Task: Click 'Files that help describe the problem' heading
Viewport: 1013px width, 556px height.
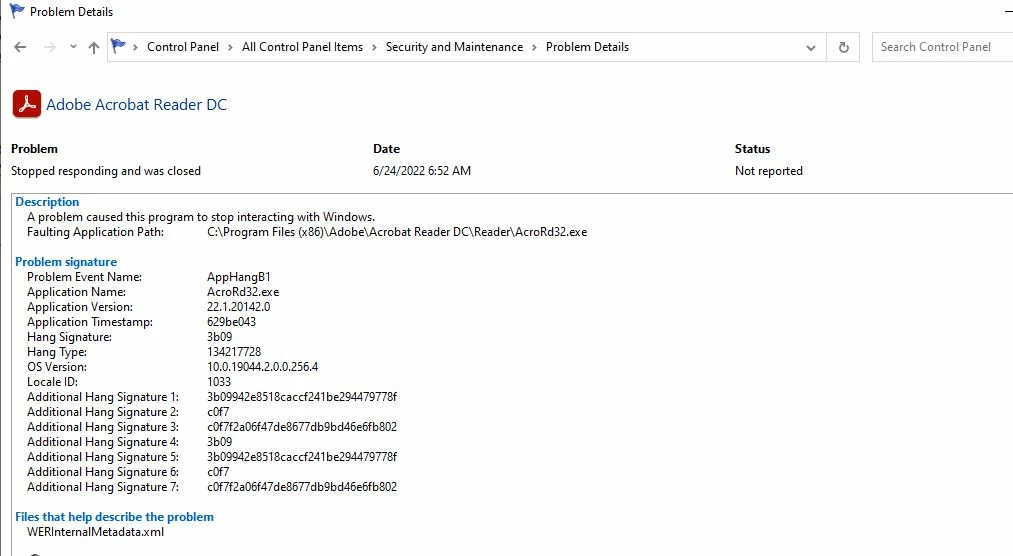Action: pyautogui.click(x=114, y=517)
